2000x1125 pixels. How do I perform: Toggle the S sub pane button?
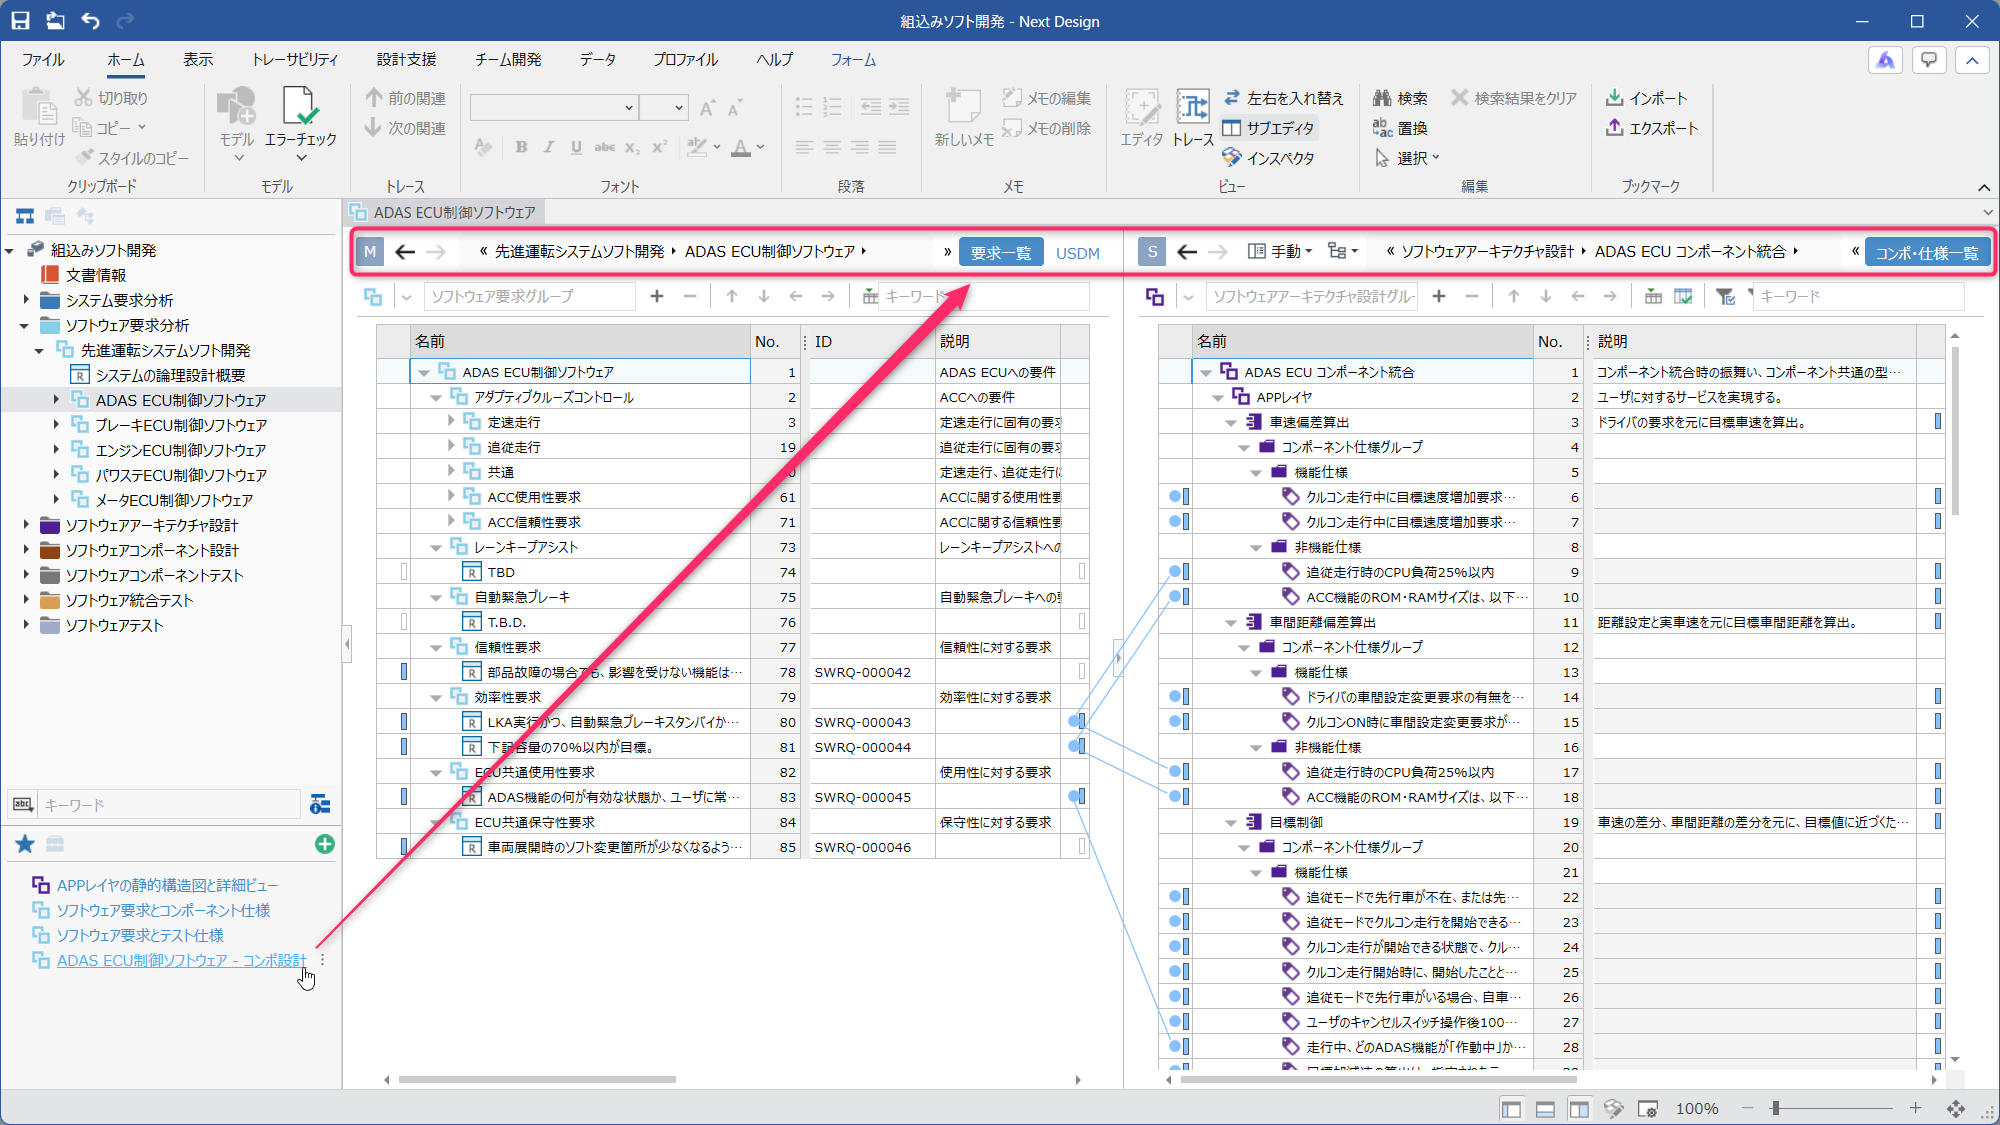1152,252
